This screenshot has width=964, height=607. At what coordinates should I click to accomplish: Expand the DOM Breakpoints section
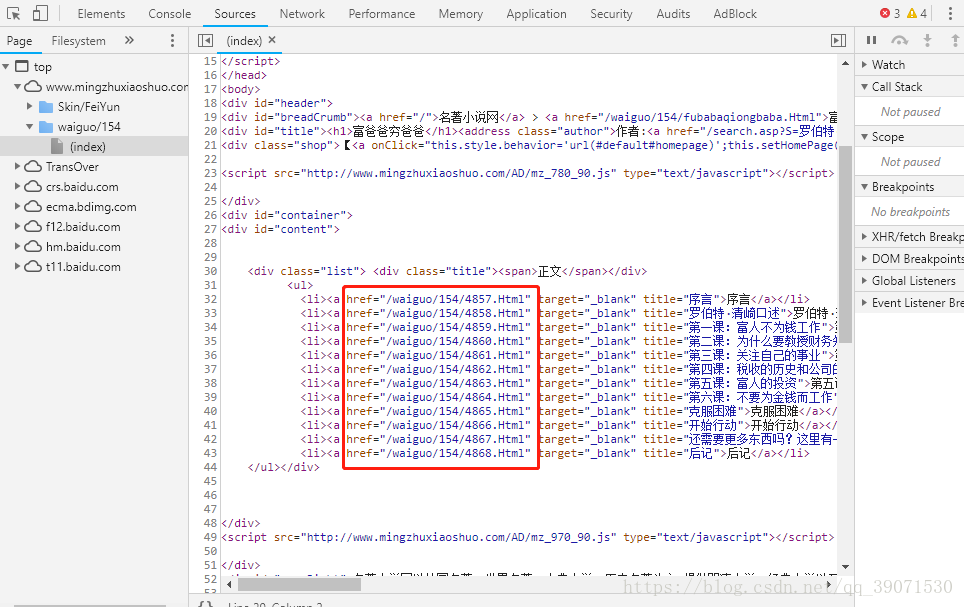pos(911,258)
